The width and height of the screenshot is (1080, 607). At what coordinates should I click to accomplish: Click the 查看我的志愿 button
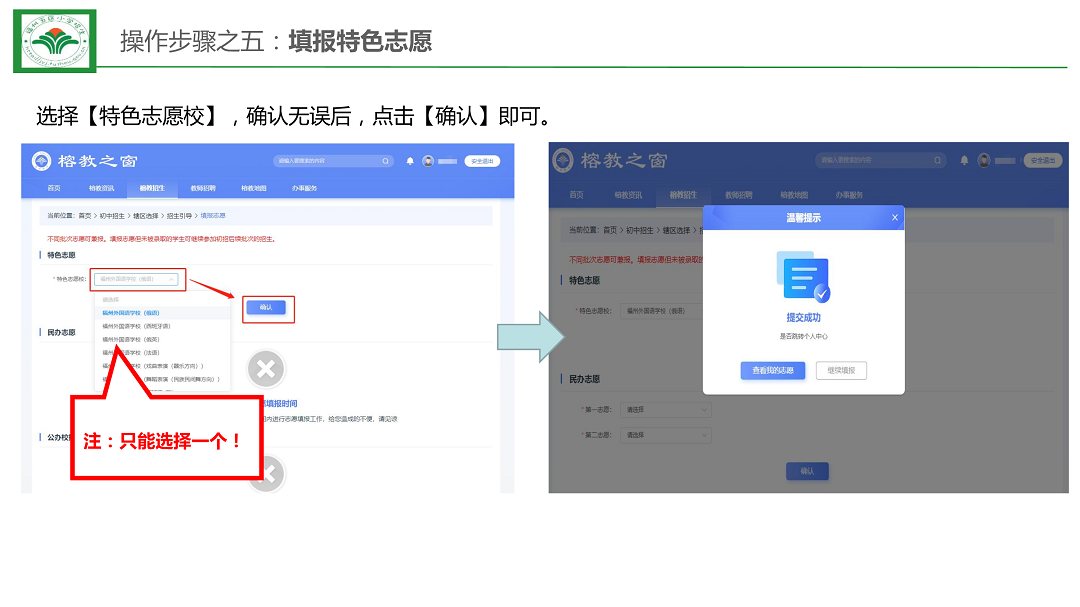click(772, 371)
